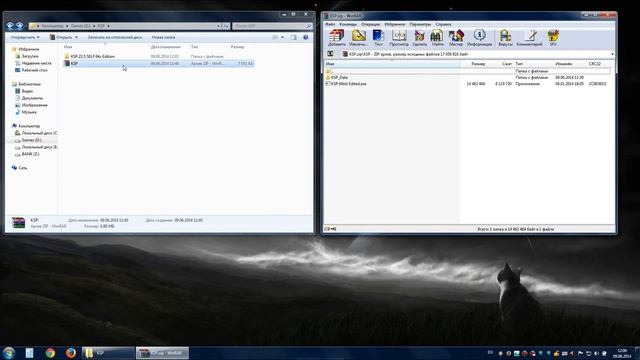
Task: Click the pinned document icon next to Start
Action: 29,353
